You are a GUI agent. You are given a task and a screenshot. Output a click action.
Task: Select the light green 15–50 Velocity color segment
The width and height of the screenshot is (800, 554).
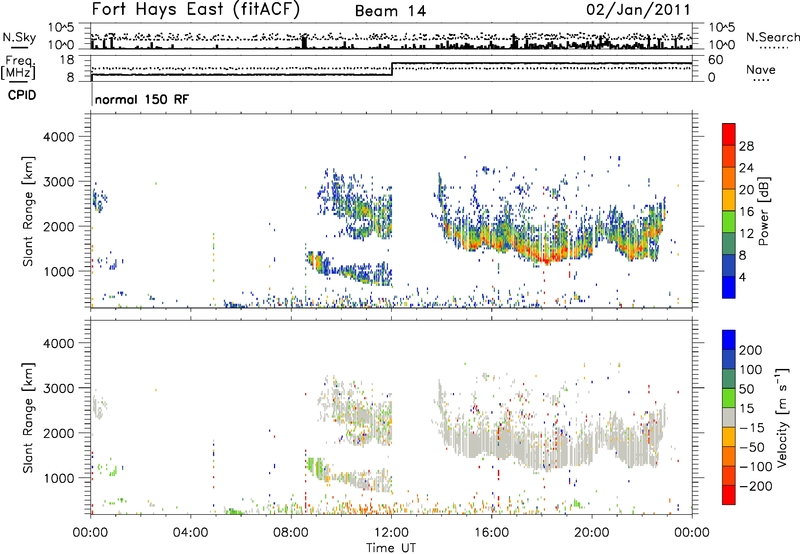tap(729, 398)
